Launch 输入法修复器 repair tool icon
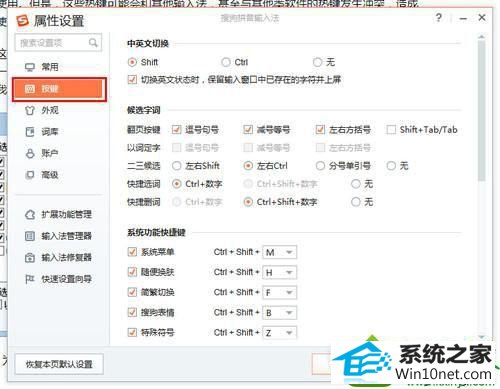 pyautogui.click(x=30, y=258)
